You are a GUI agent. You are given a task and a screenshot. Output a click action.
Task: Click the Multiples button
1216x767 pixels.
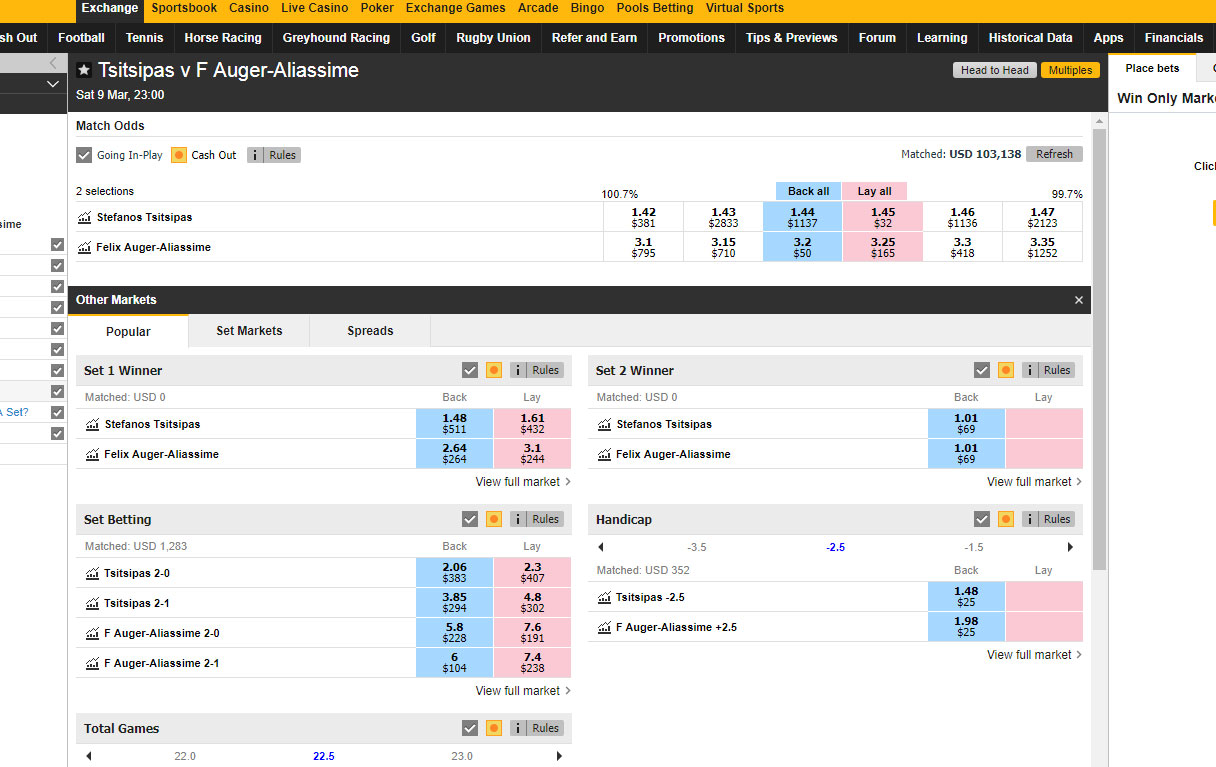click(1070, 70)
